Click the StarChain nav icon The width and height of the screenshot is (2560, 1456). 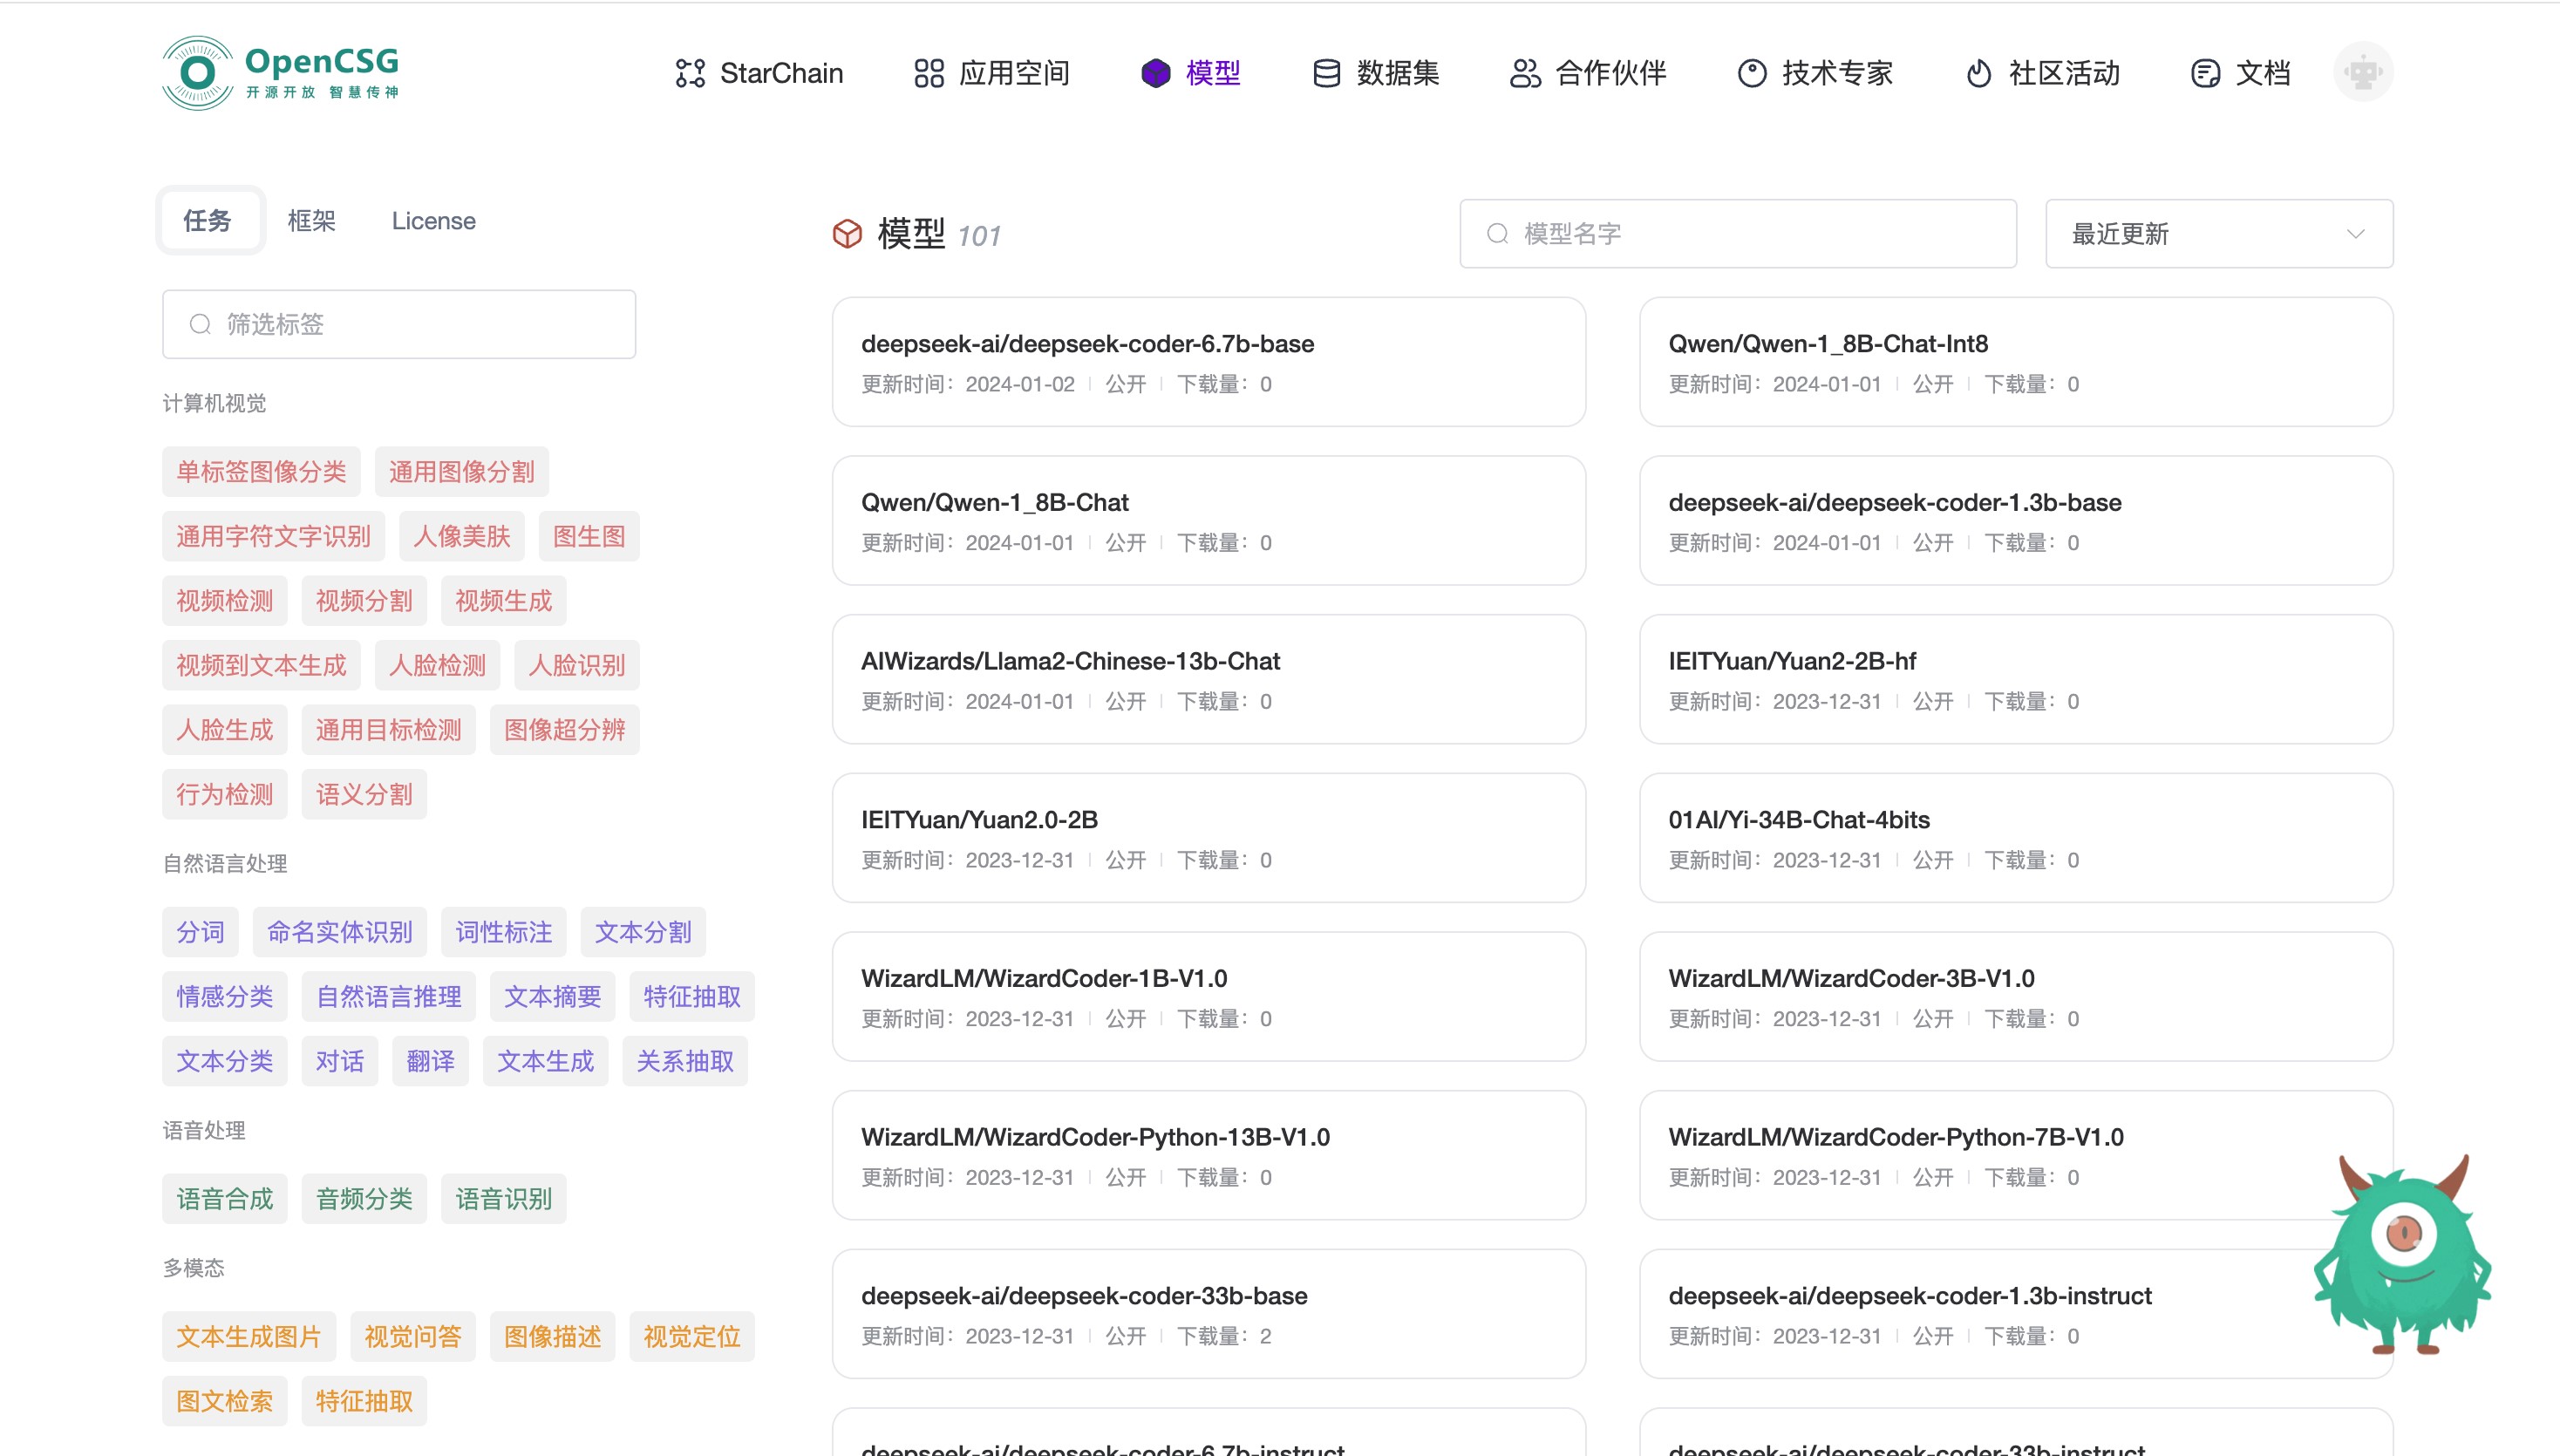pos(690,73)
